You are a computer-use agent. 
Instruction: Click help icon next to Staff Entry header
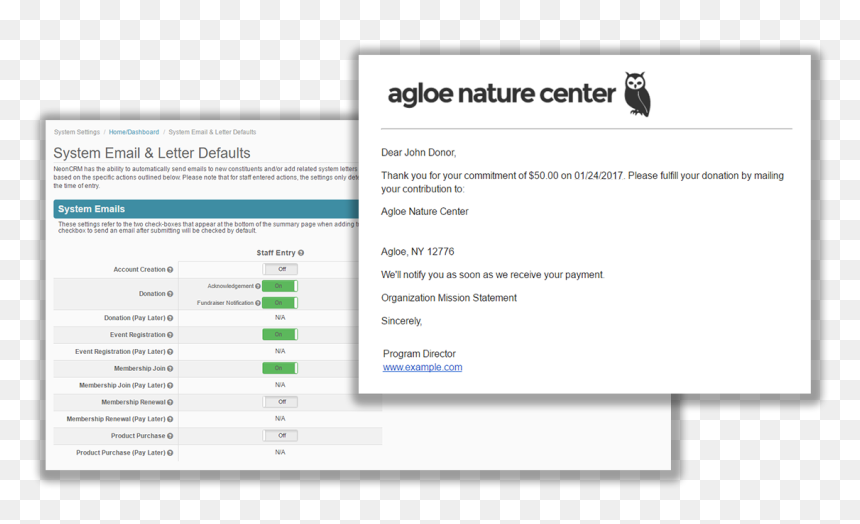coord(301,253)
